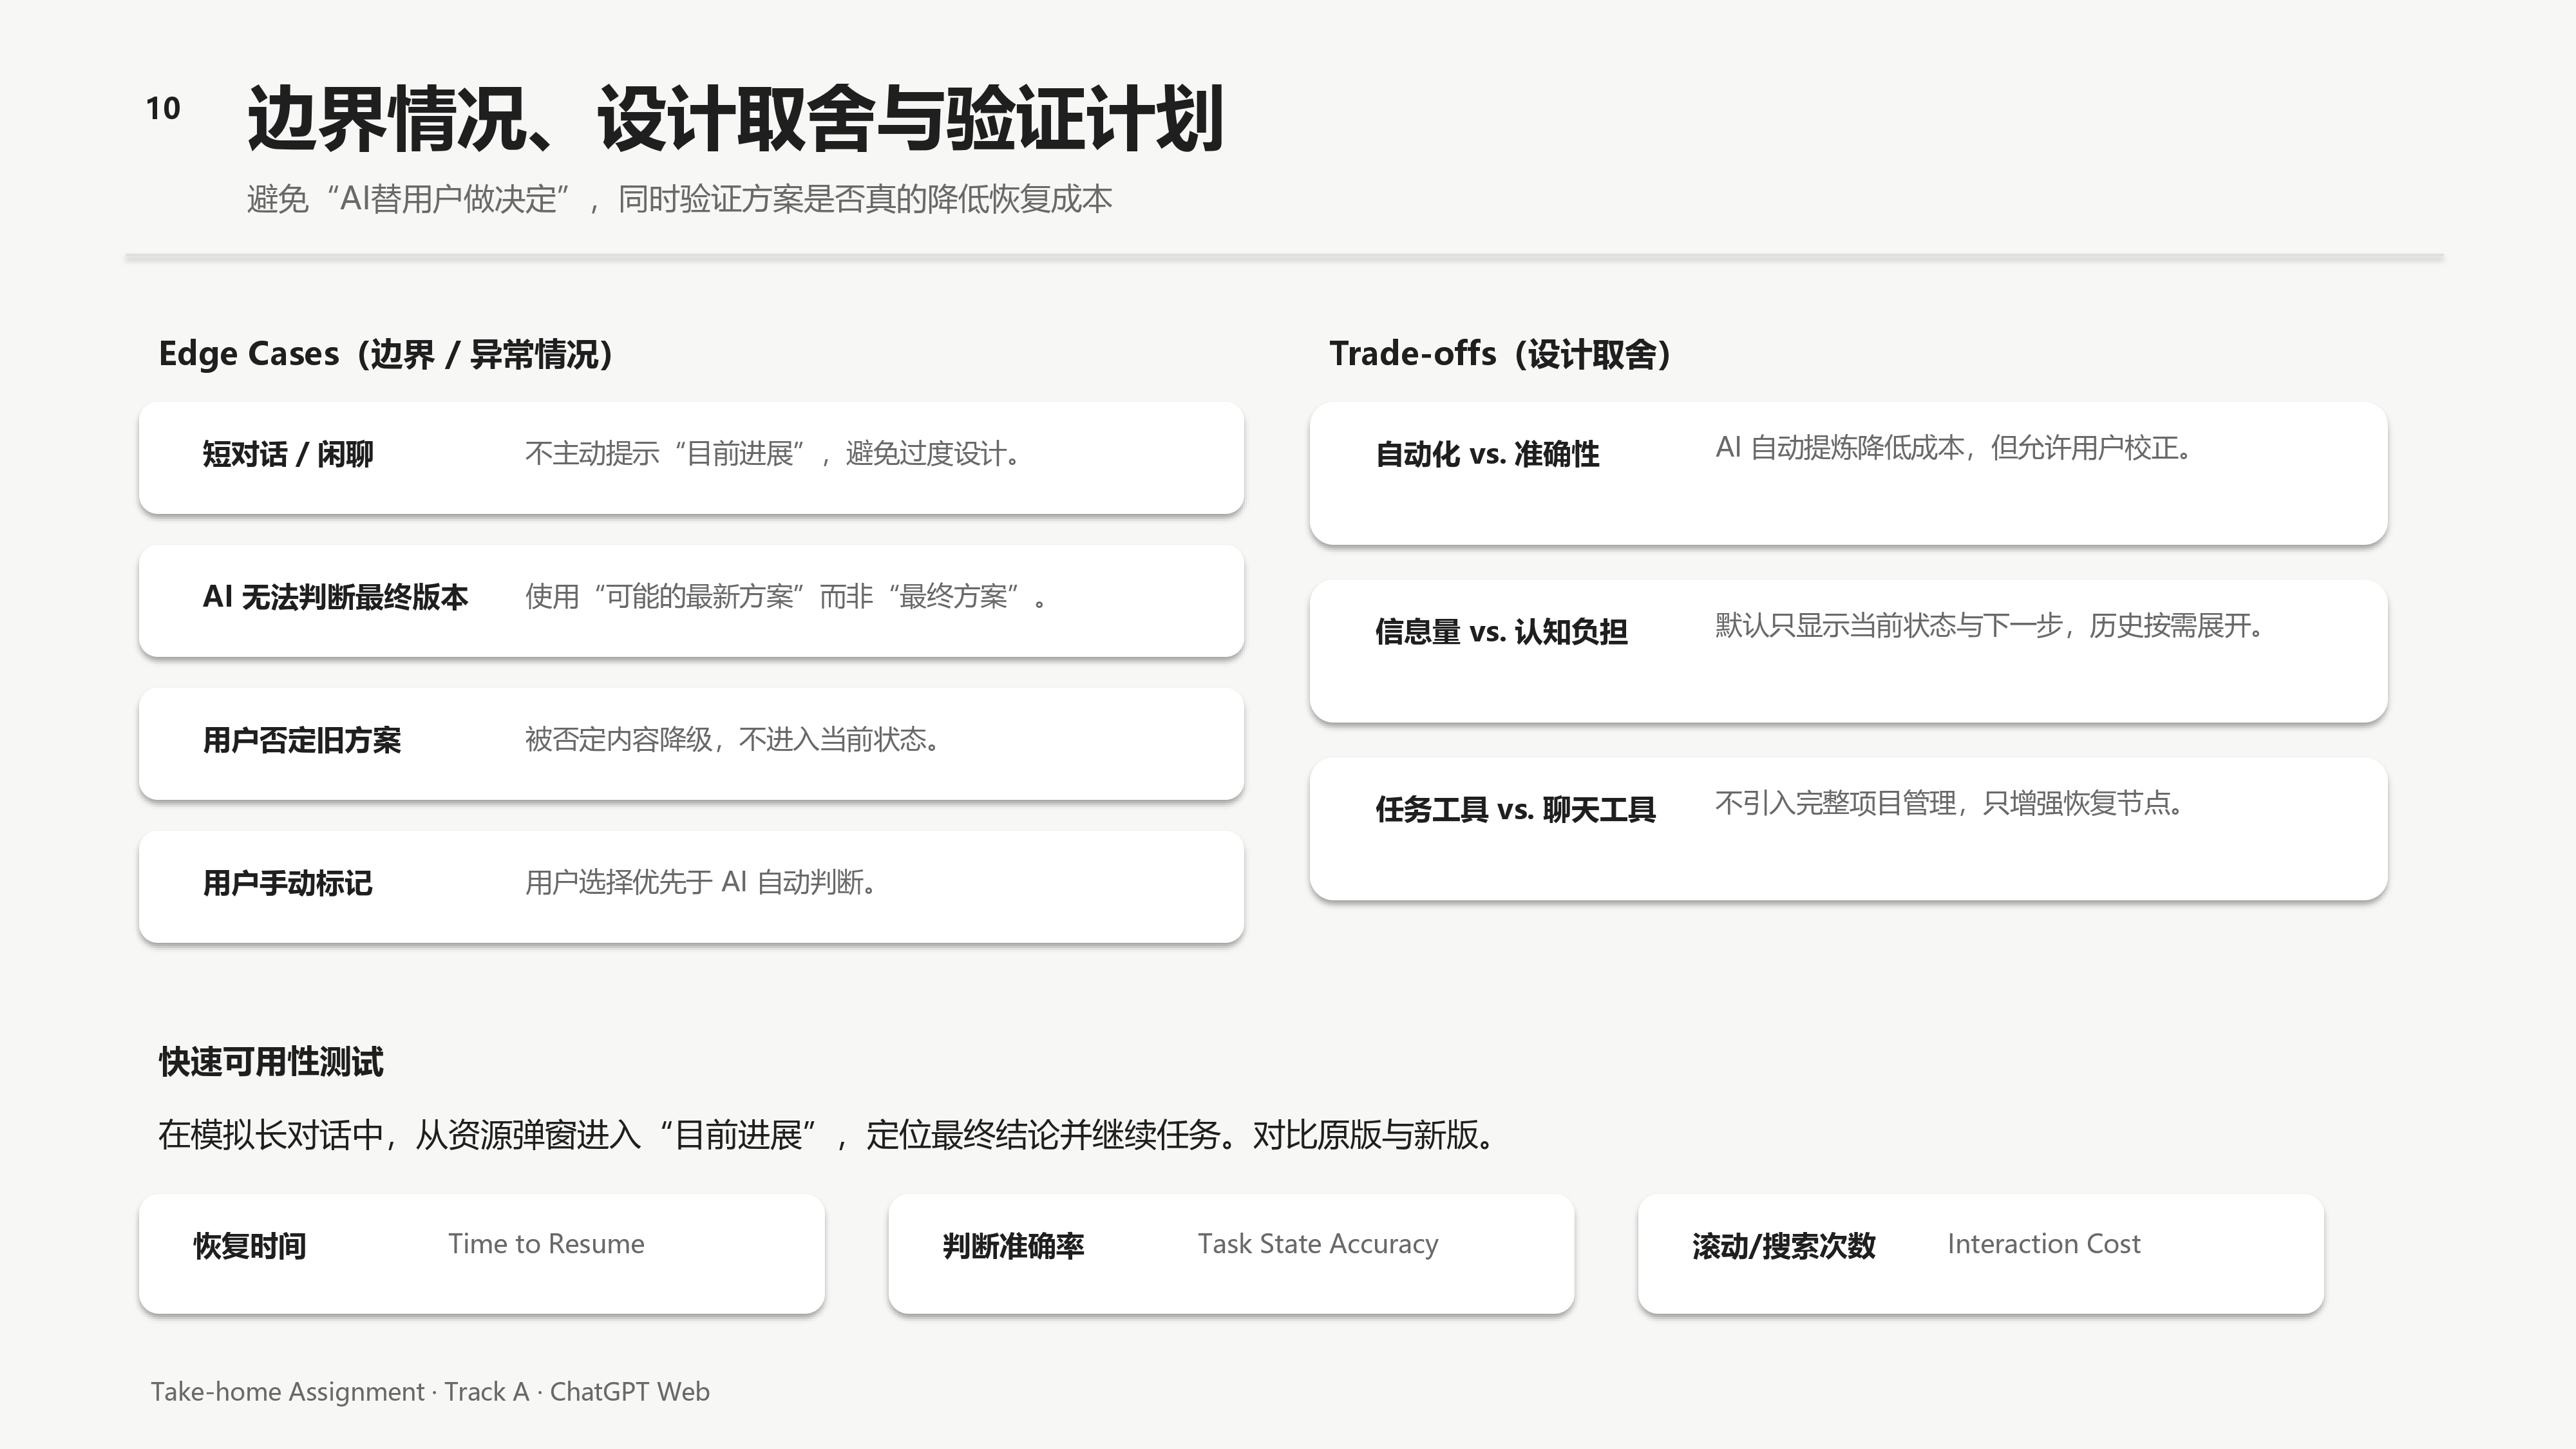Select the 自动化 vs. 准确性 label
2576x1449 pixels.
(x=1487, y=454)
